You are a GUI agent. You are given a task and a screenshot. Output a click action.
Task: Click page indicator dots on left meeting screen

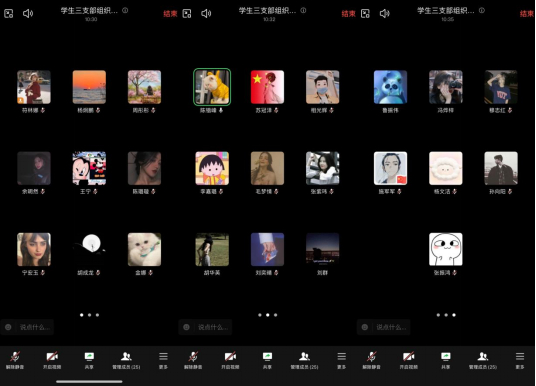89,315
